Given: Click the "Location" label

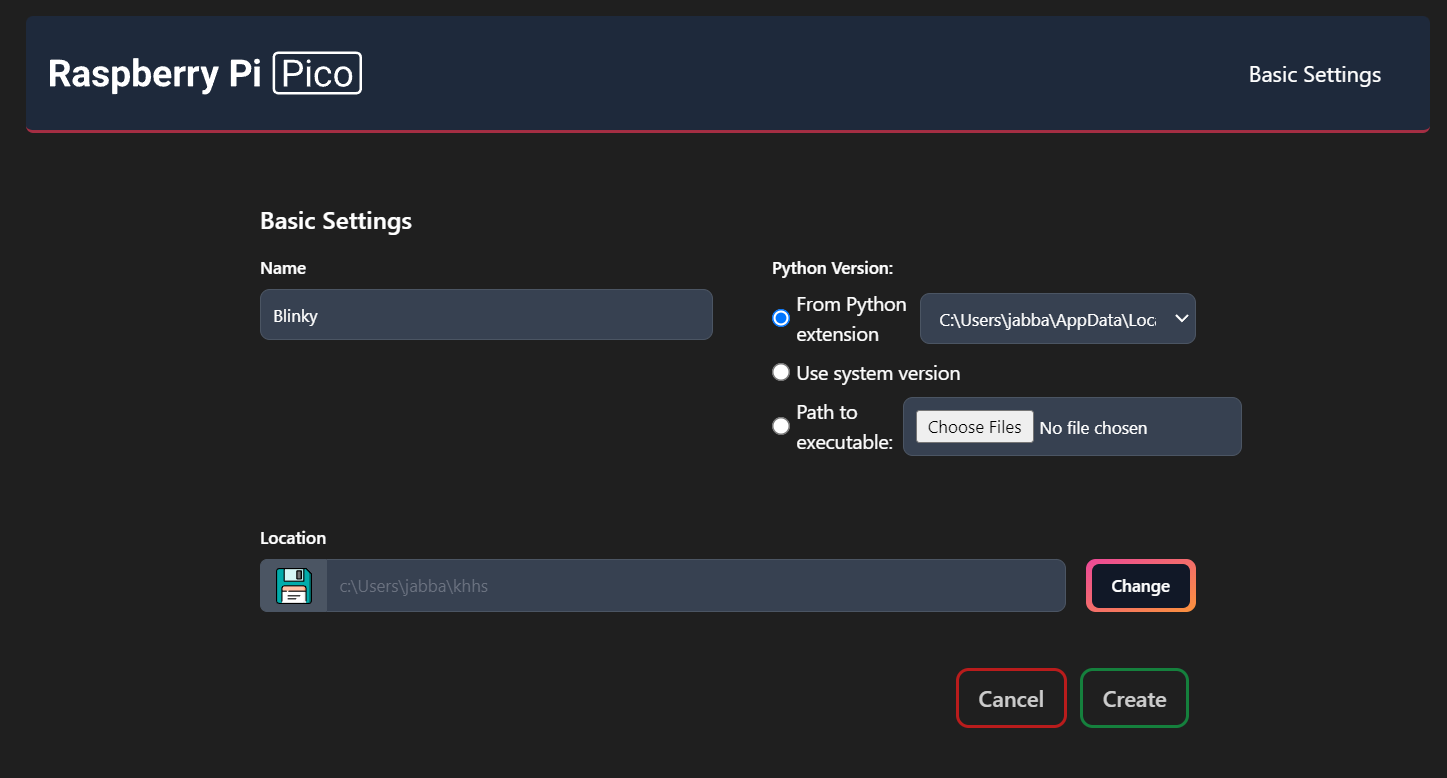Looking at the screenshot, I should pyautogui.click(x=293, y=538).
